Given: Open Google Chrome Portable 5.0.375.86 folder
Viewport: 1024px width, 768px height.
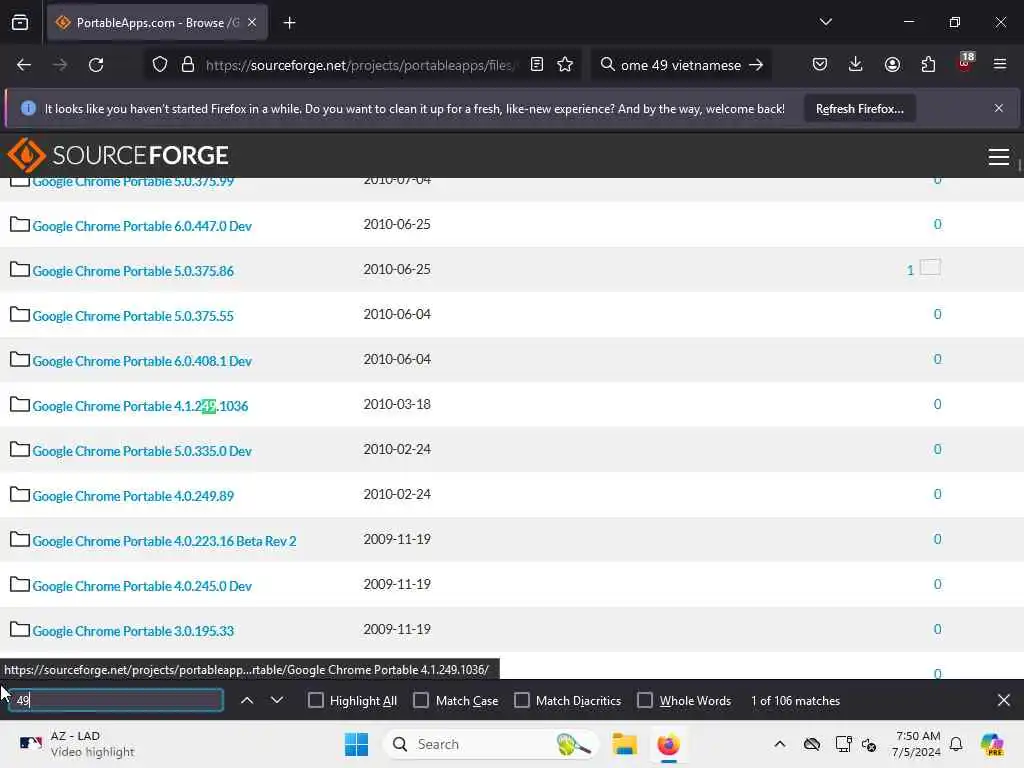Looking at the screenshot, I should click(133, 271).
